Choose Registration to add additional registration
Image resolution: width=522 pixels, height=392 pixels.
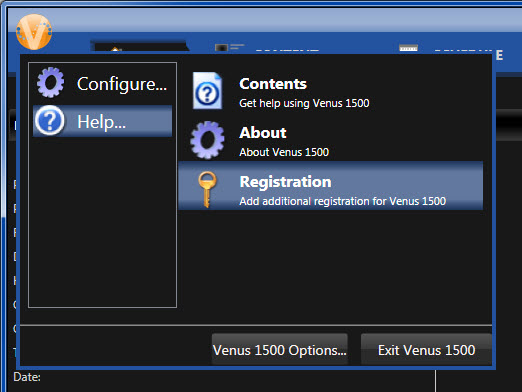click(330, 186)
